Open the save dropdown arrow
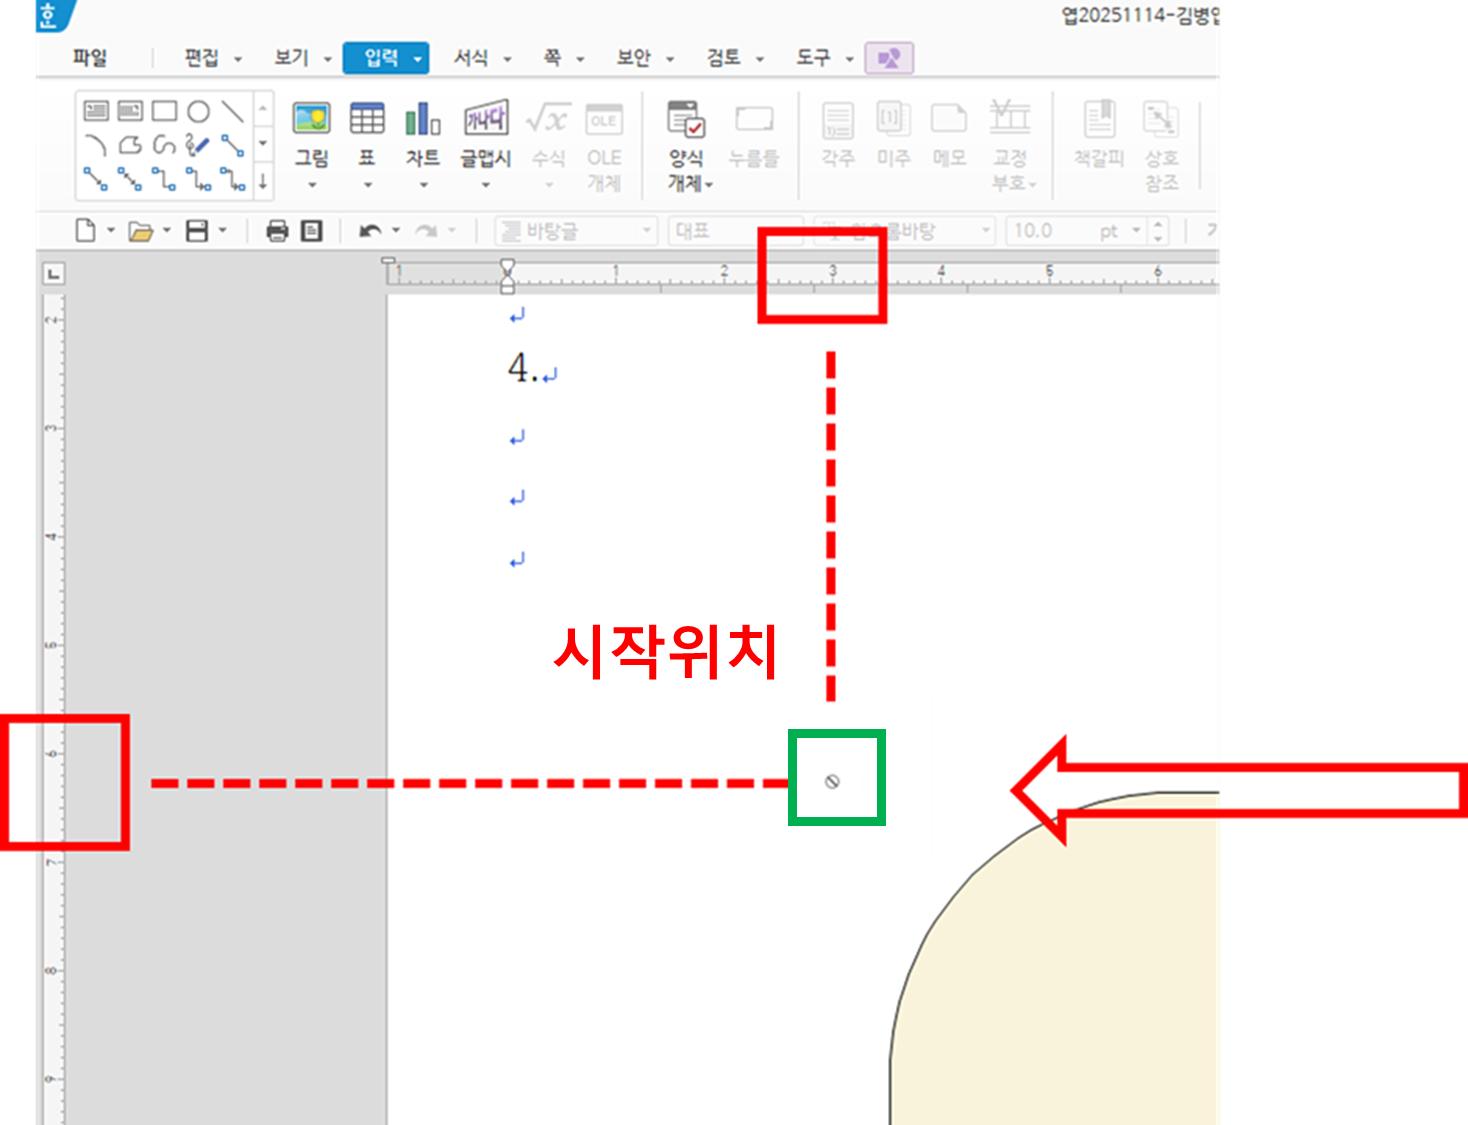The height and width of the screenshot is (1125, 1468). click(x=222, y=231)
